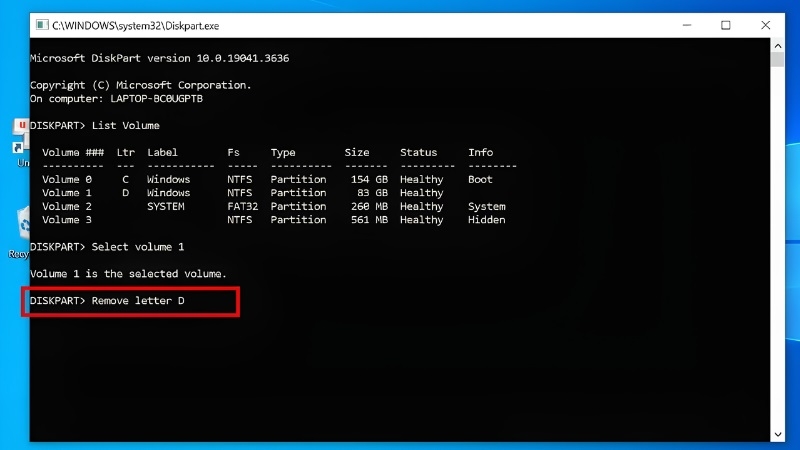Viewport: 800px width, 450px height.
Task: Click the 'Info' column header
Action: (x=481, y=153)
